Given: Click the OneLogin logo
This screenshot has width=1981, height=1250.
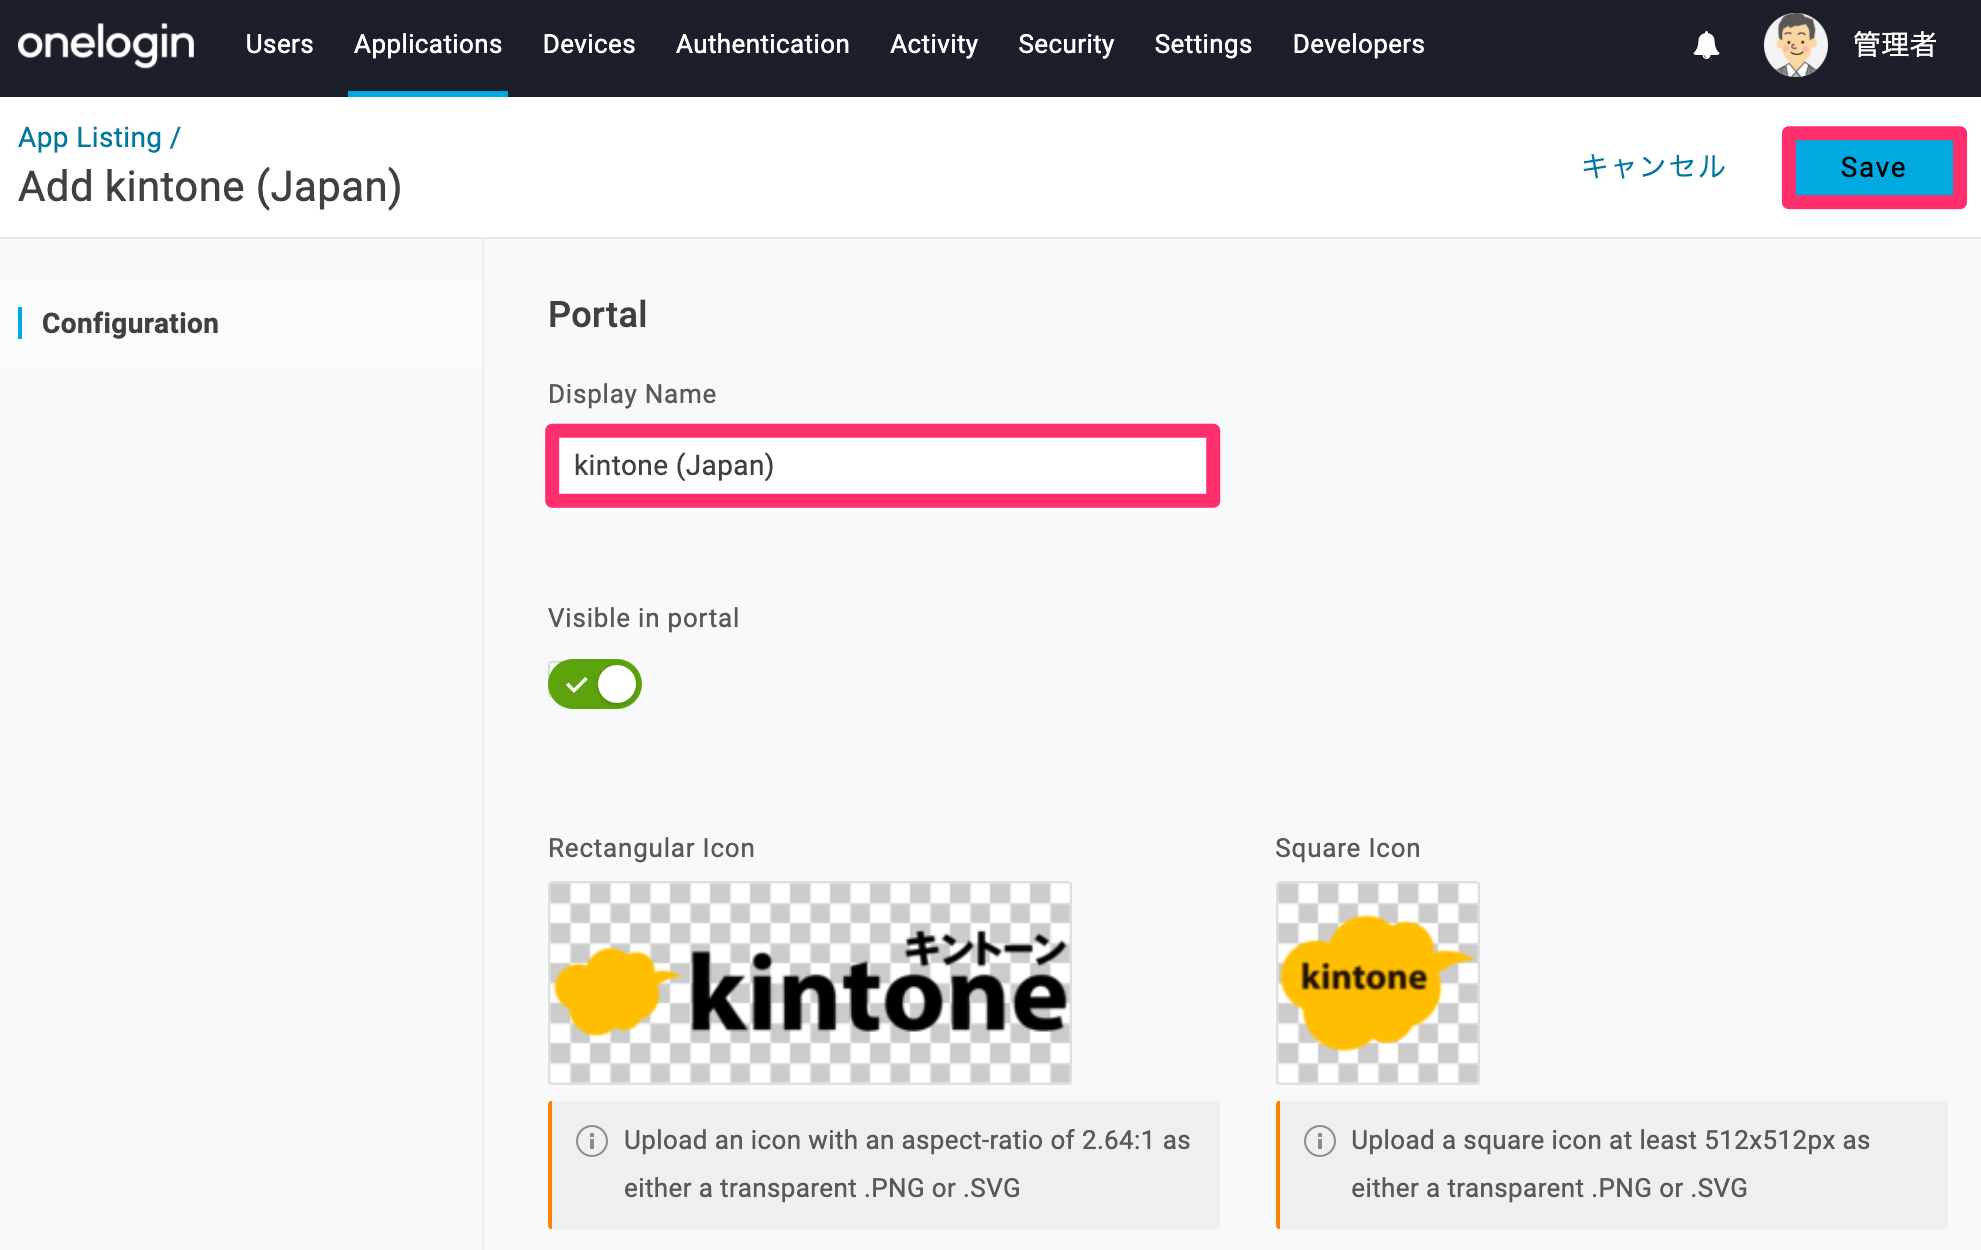Looking at the screenshot, I should pos(106,44).
